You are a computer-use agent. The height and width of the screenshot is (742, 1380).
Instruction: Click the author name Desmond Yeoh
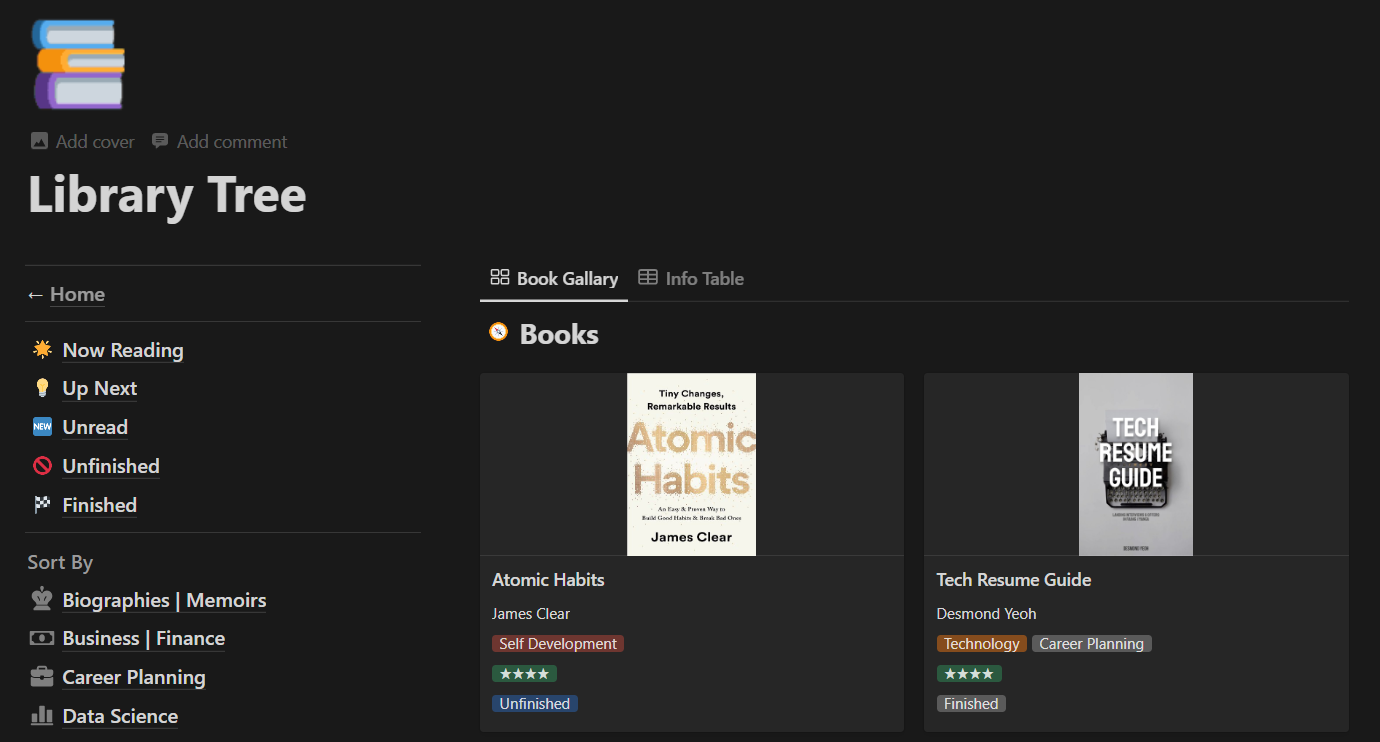tap(986, 614)
